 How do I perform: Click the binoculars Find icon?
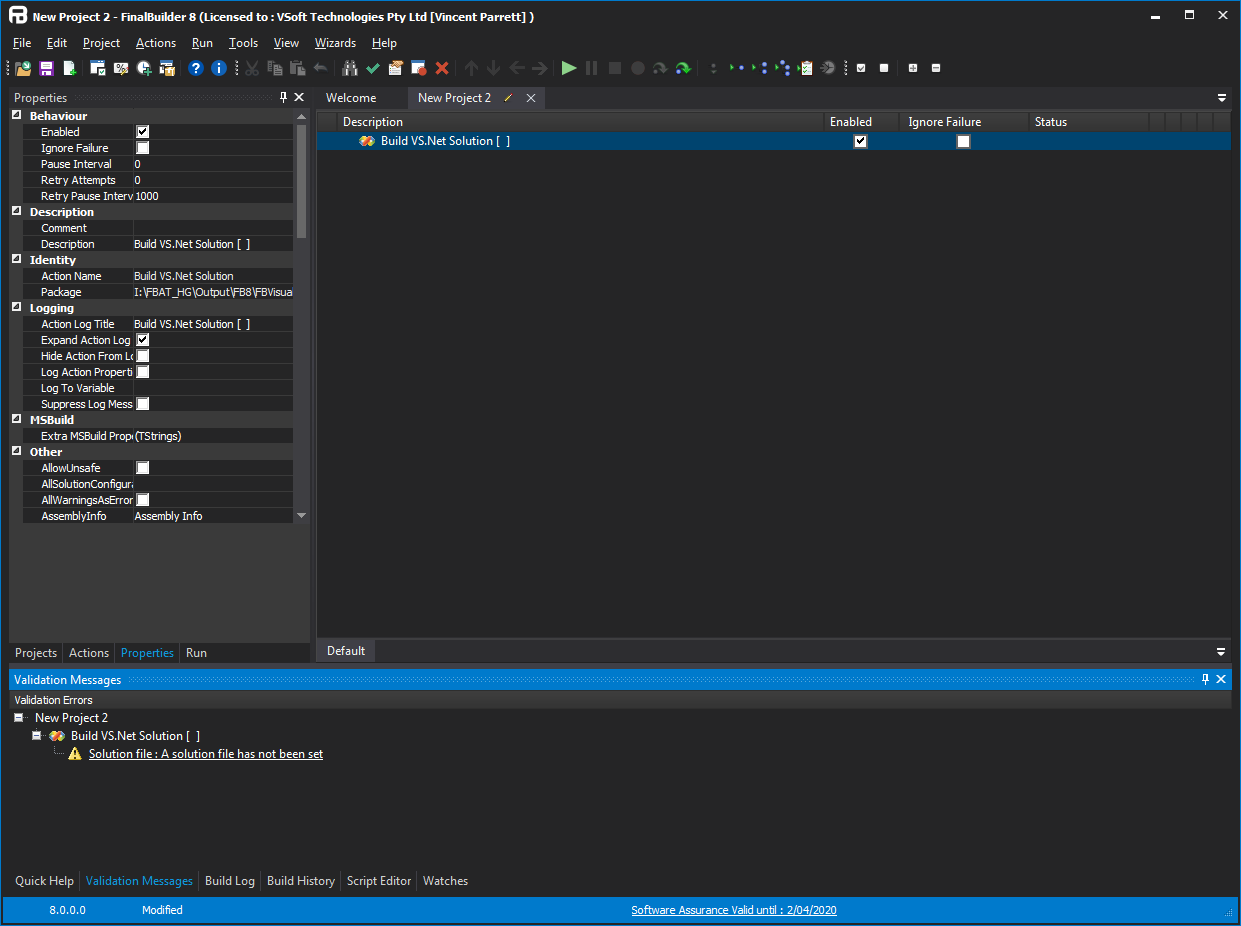pos(350,68)
